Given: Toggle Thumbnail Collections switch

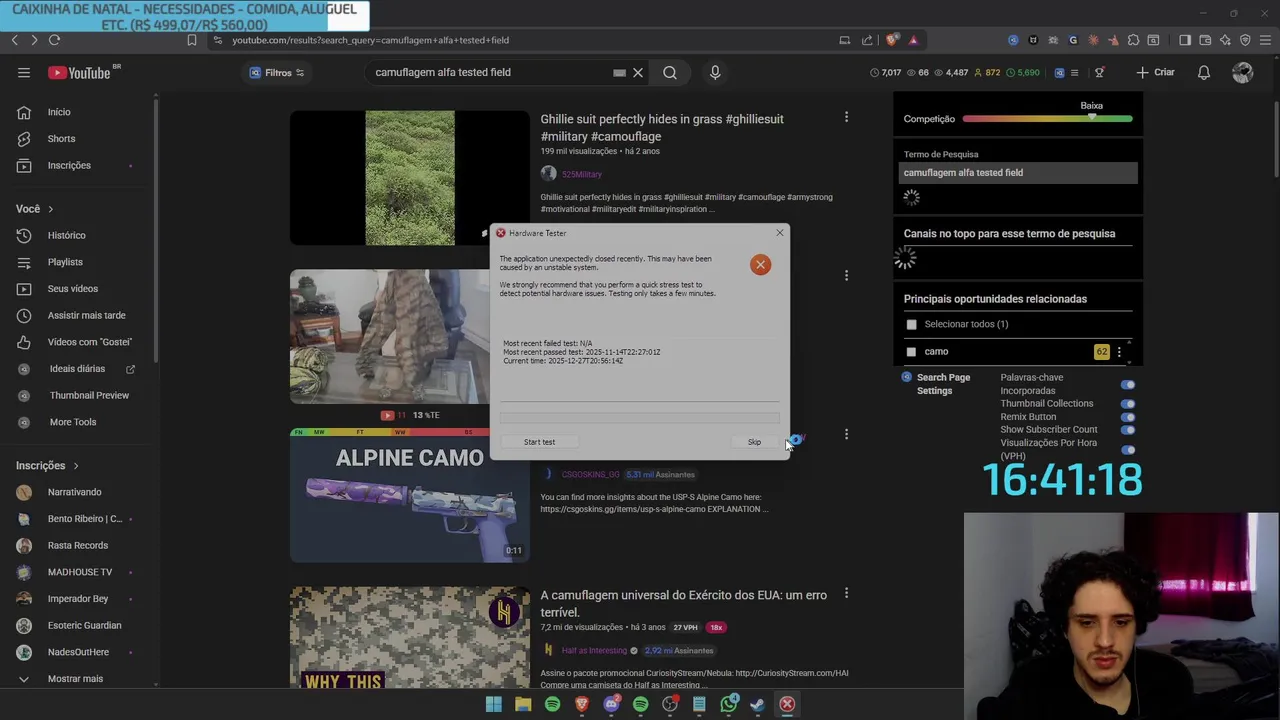Looking at the screenshot, I should point(1128,404).
